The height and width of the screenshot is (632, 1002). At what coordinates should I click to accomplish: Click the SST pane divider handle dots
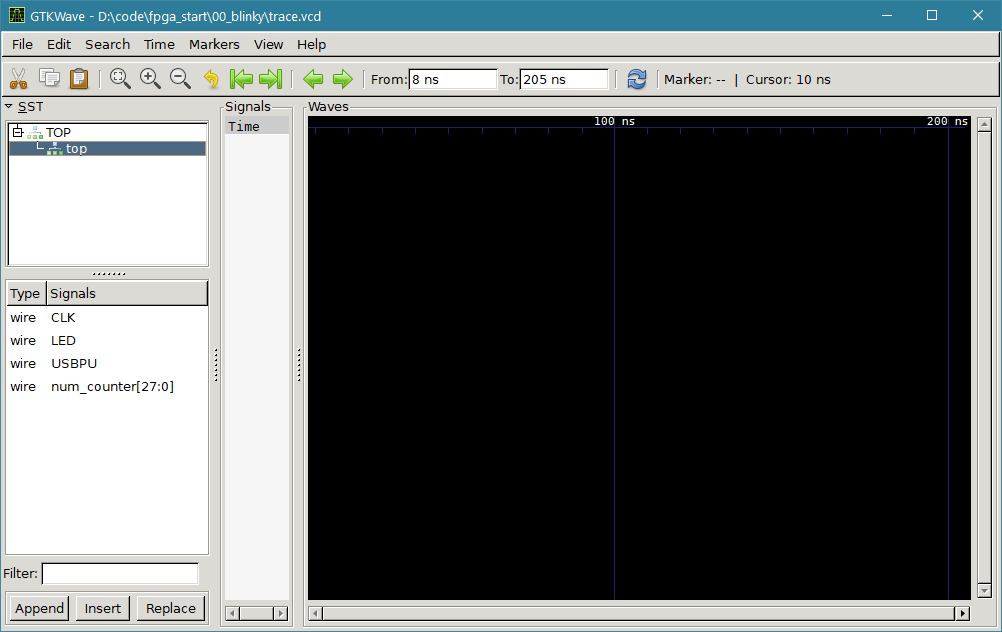[109, 274]
